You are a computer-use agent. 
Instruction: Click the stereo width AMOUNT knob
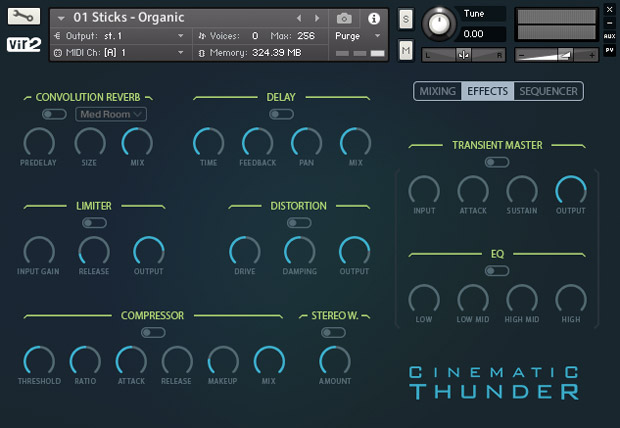[x=335, y=361]
